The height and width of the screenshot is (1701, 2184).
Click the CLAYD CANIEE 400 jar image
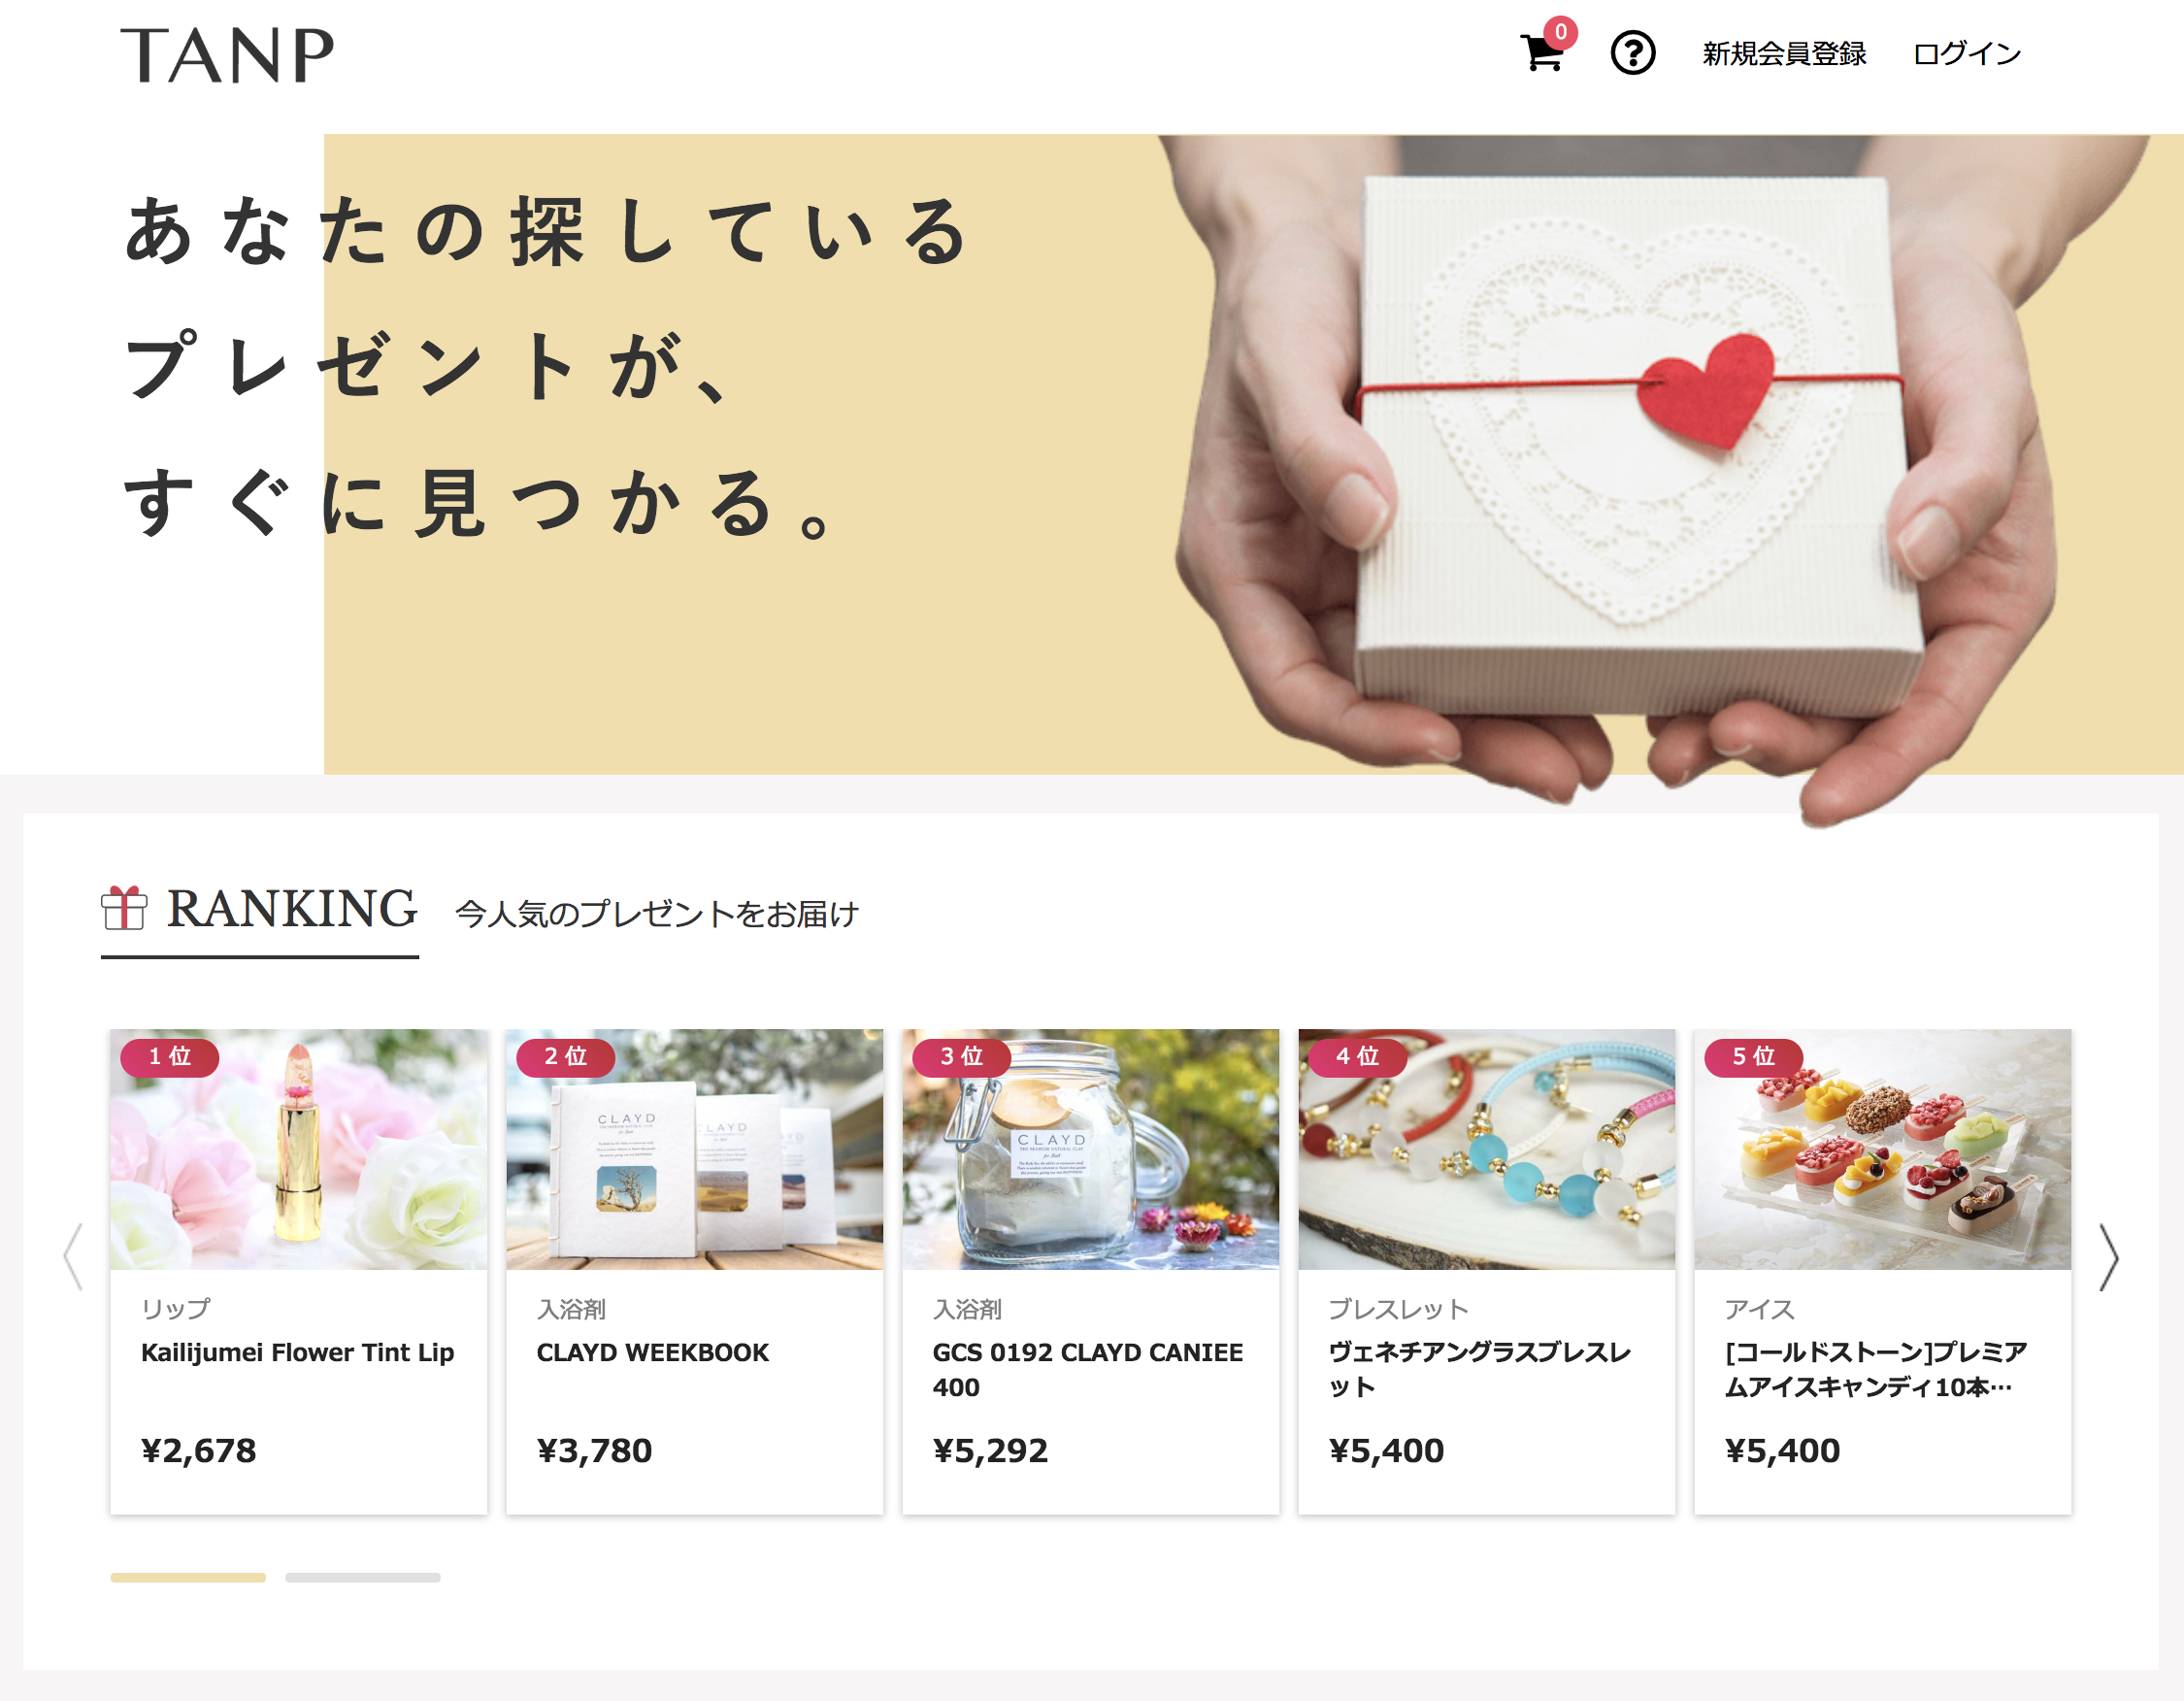(1091, 1149)
